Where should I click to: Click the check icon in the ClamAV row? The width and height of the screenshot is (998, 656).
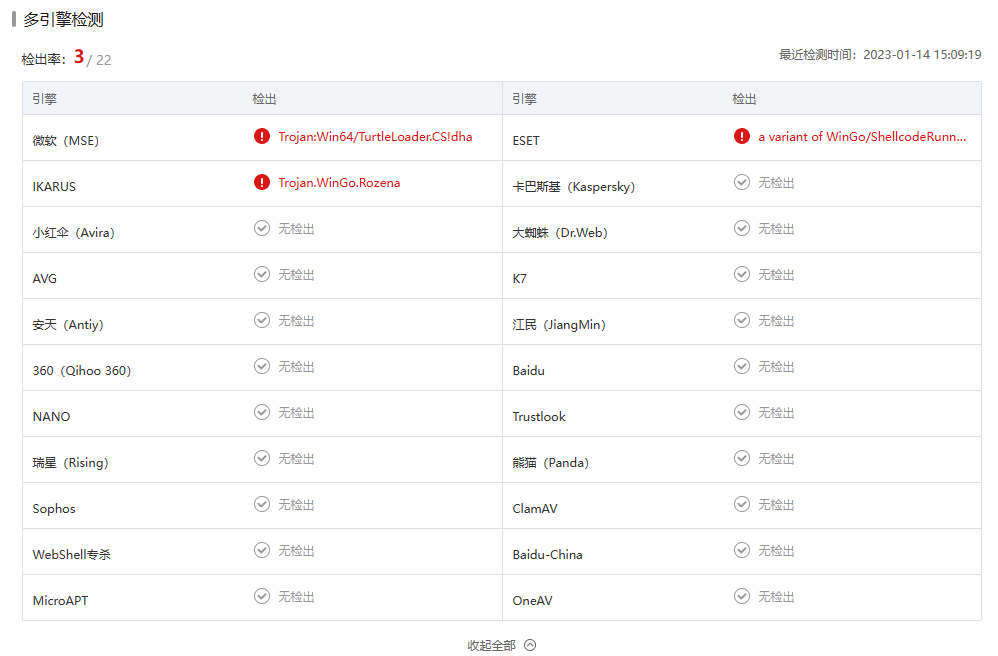click(741, 505)
